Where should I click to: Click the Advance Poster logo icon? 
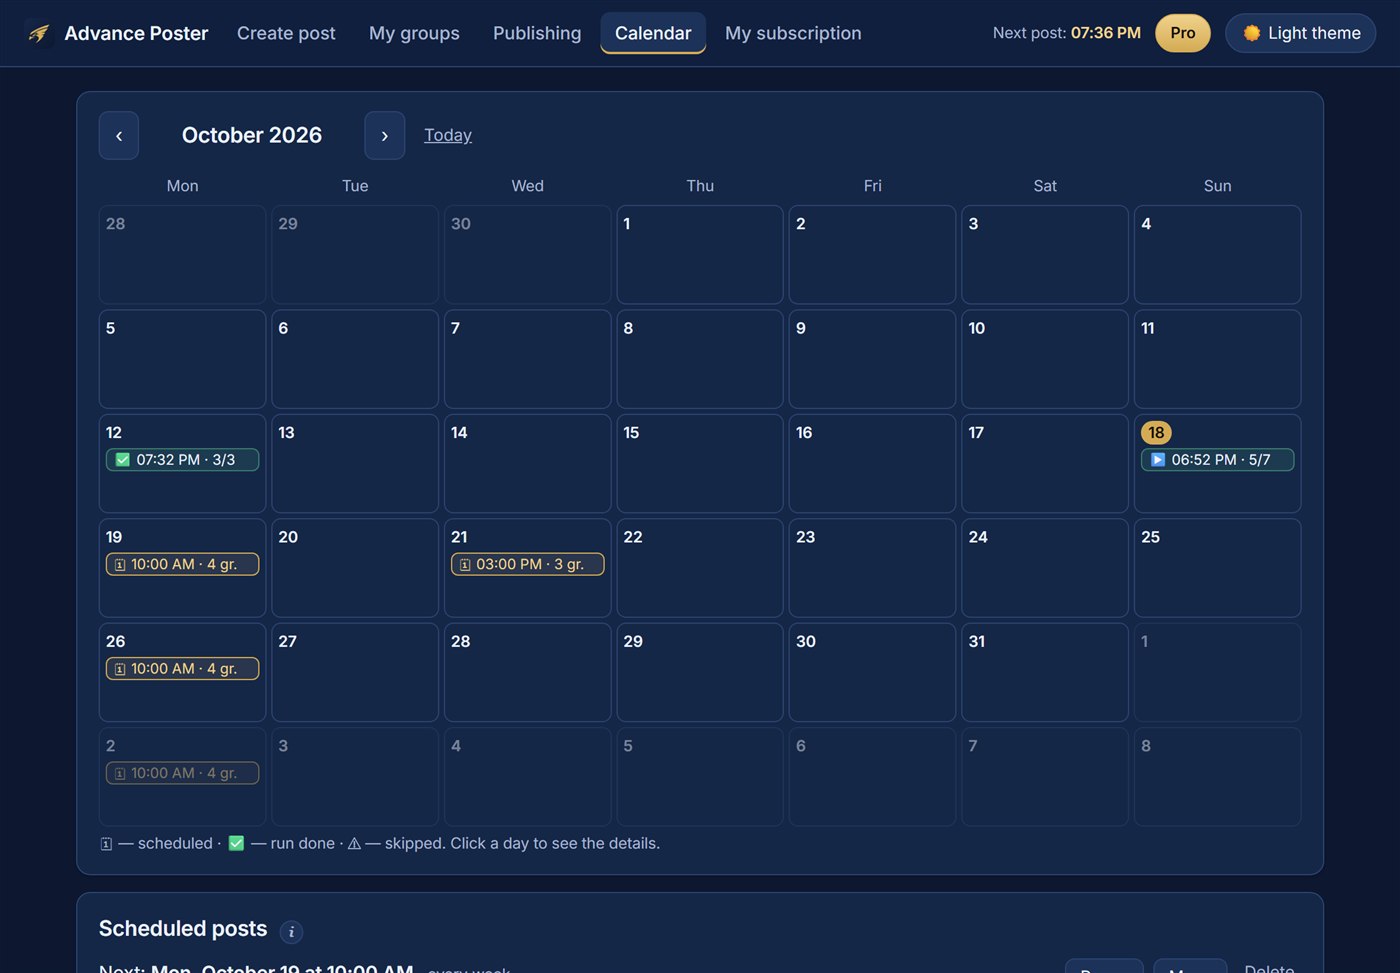tap(40, 33)
